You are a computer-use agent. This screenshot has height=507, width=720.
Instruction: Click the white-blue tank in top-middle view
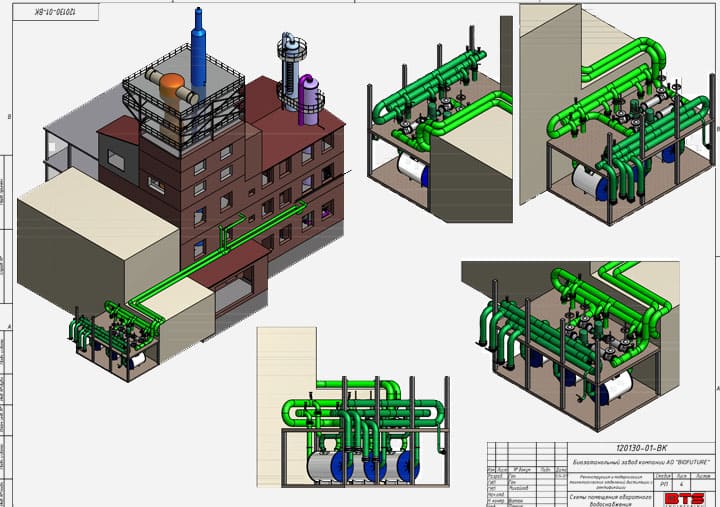point(413,170)
